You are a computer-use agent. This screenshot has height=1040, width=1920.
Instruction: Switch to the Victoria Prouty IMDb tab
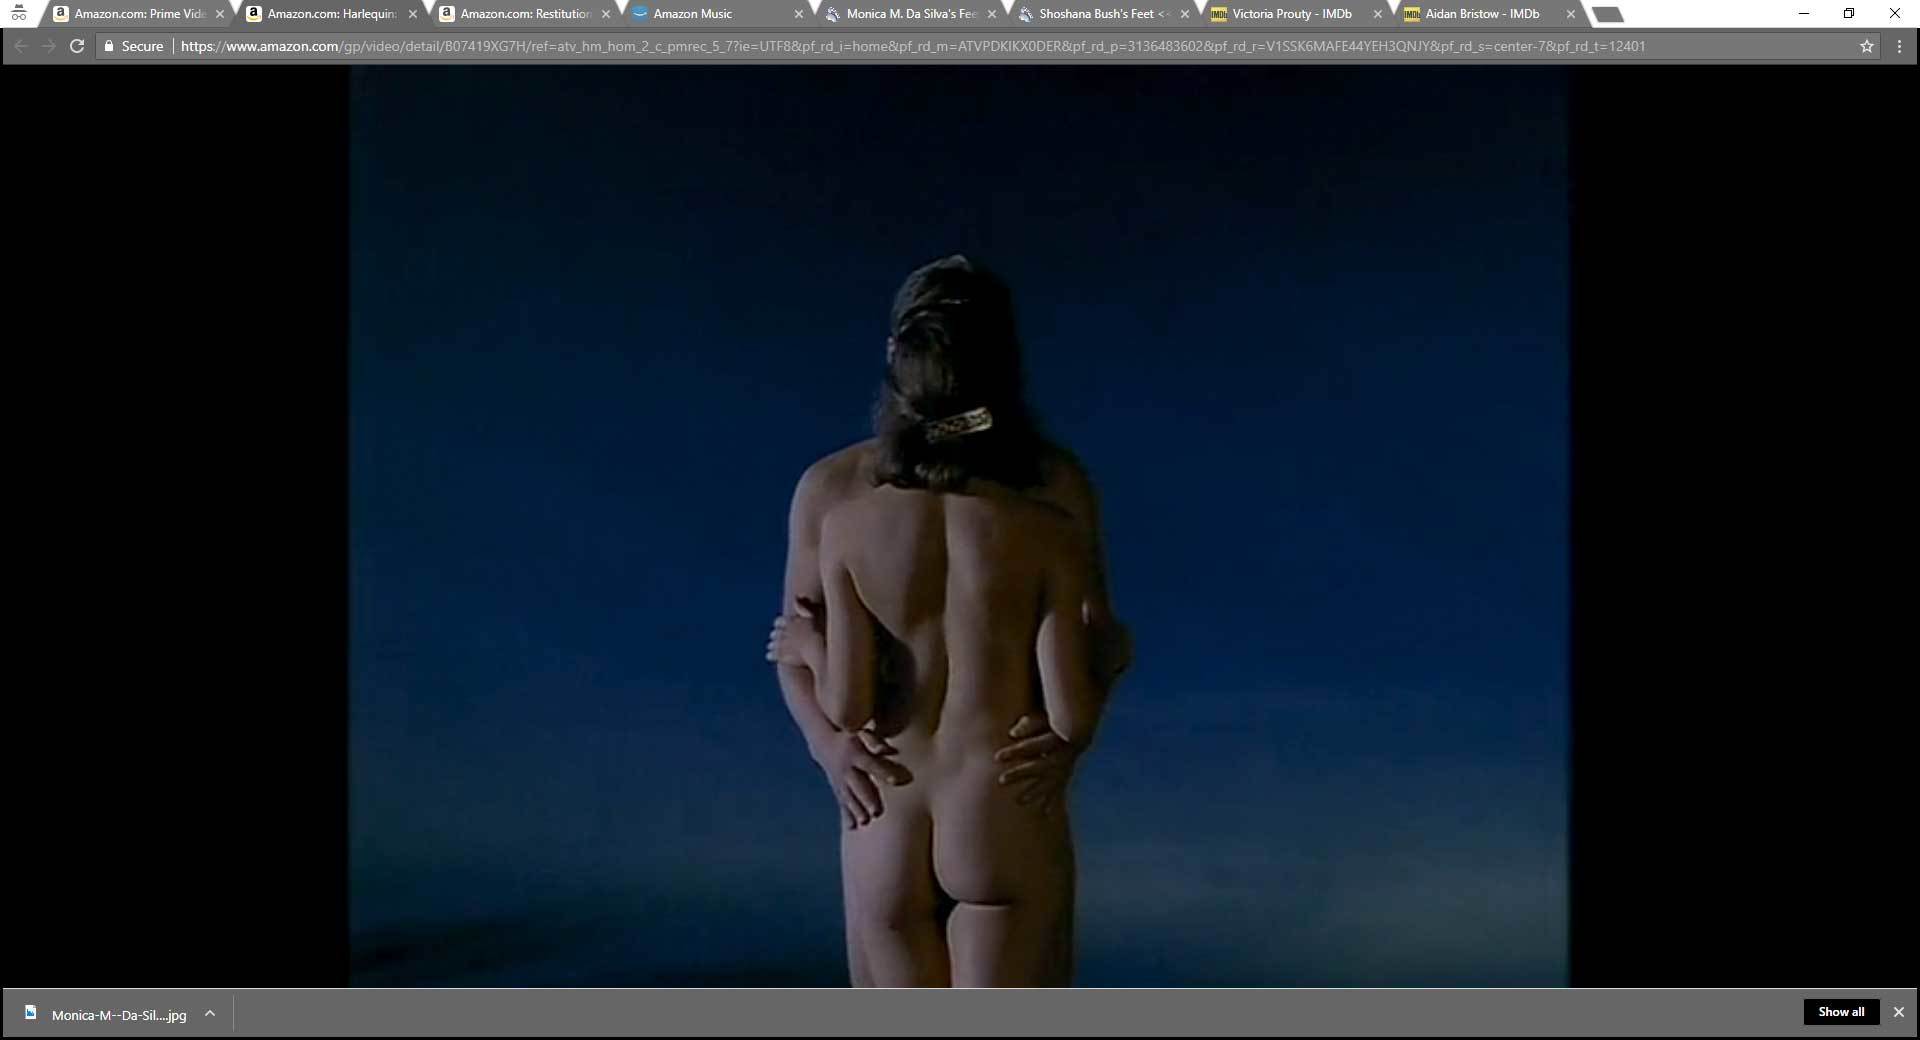point(1291,14)
